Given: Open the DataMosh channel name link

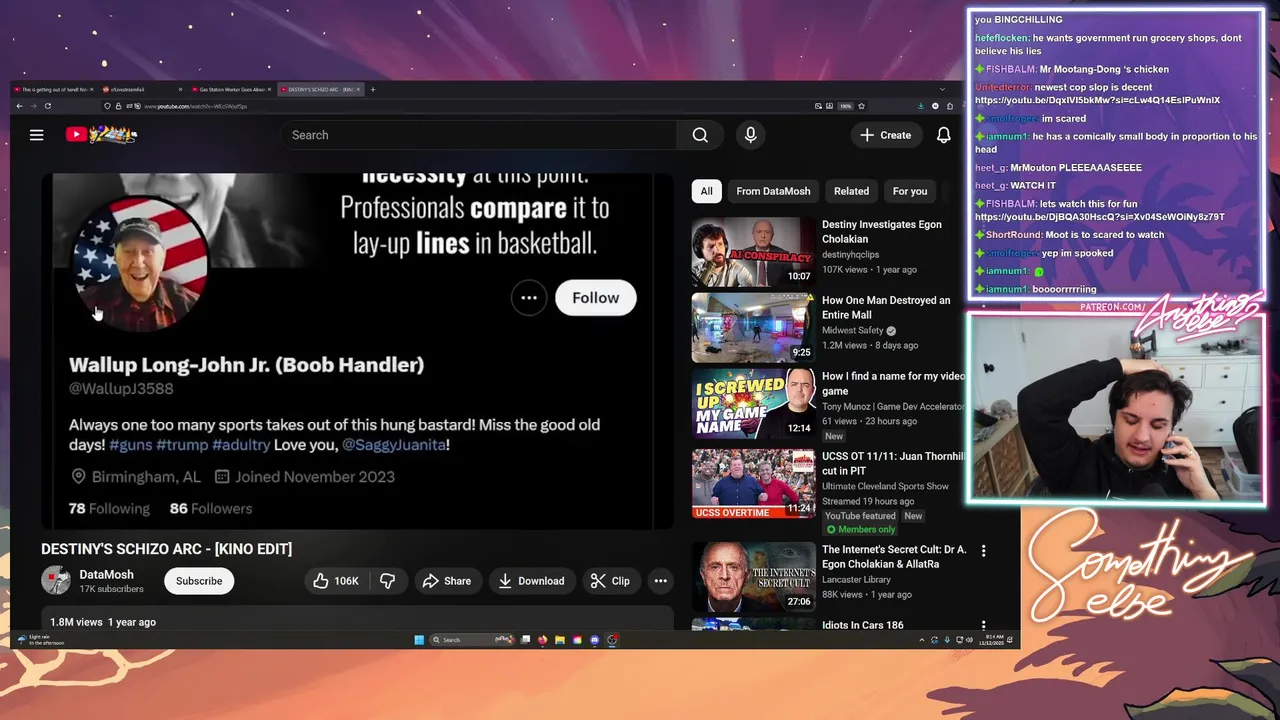Looking at the screenshot, I should click(x=106, y=575).
